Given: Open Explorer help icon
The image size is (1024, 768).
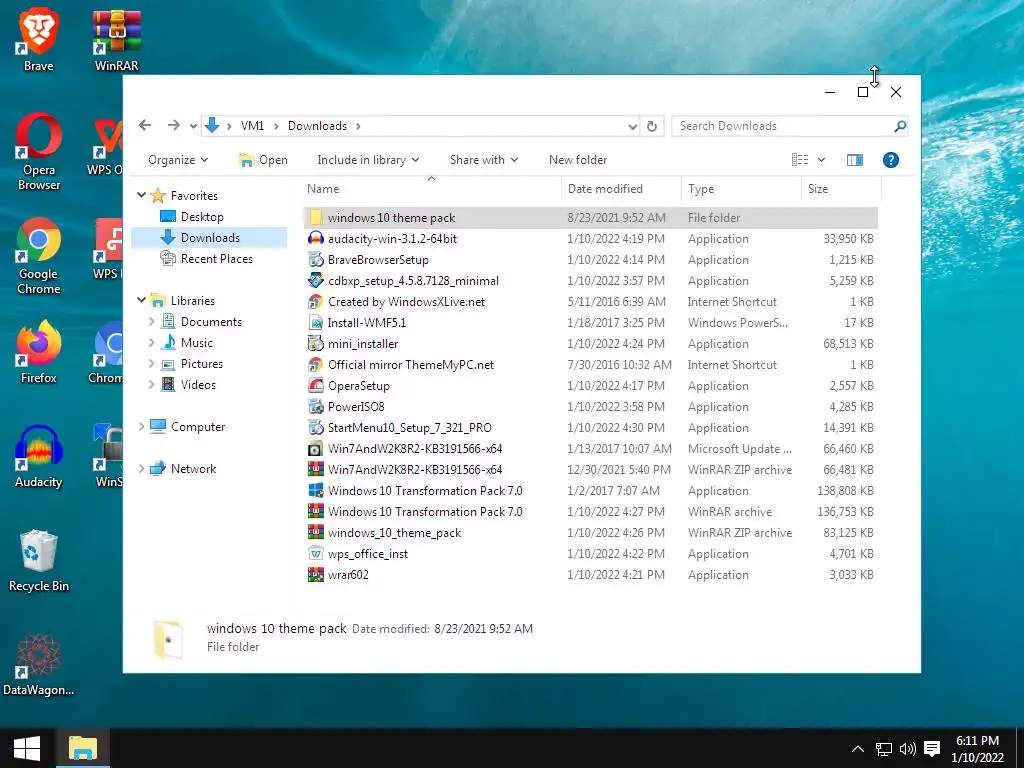Looking at the screenshot, I should 891,160.
